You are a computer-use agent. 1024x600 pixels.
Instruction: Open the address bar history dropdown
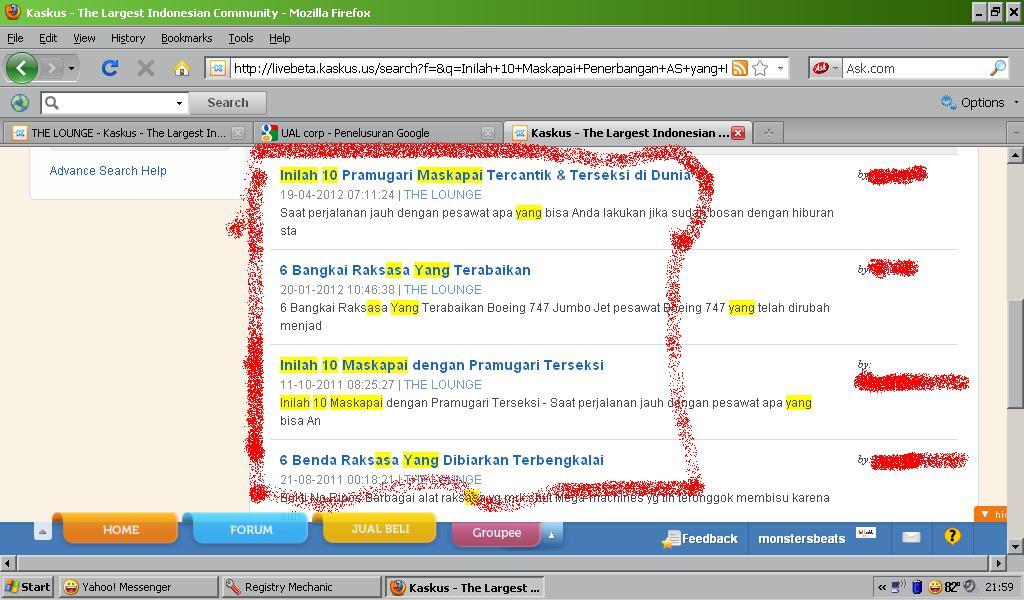pos(780,68)
